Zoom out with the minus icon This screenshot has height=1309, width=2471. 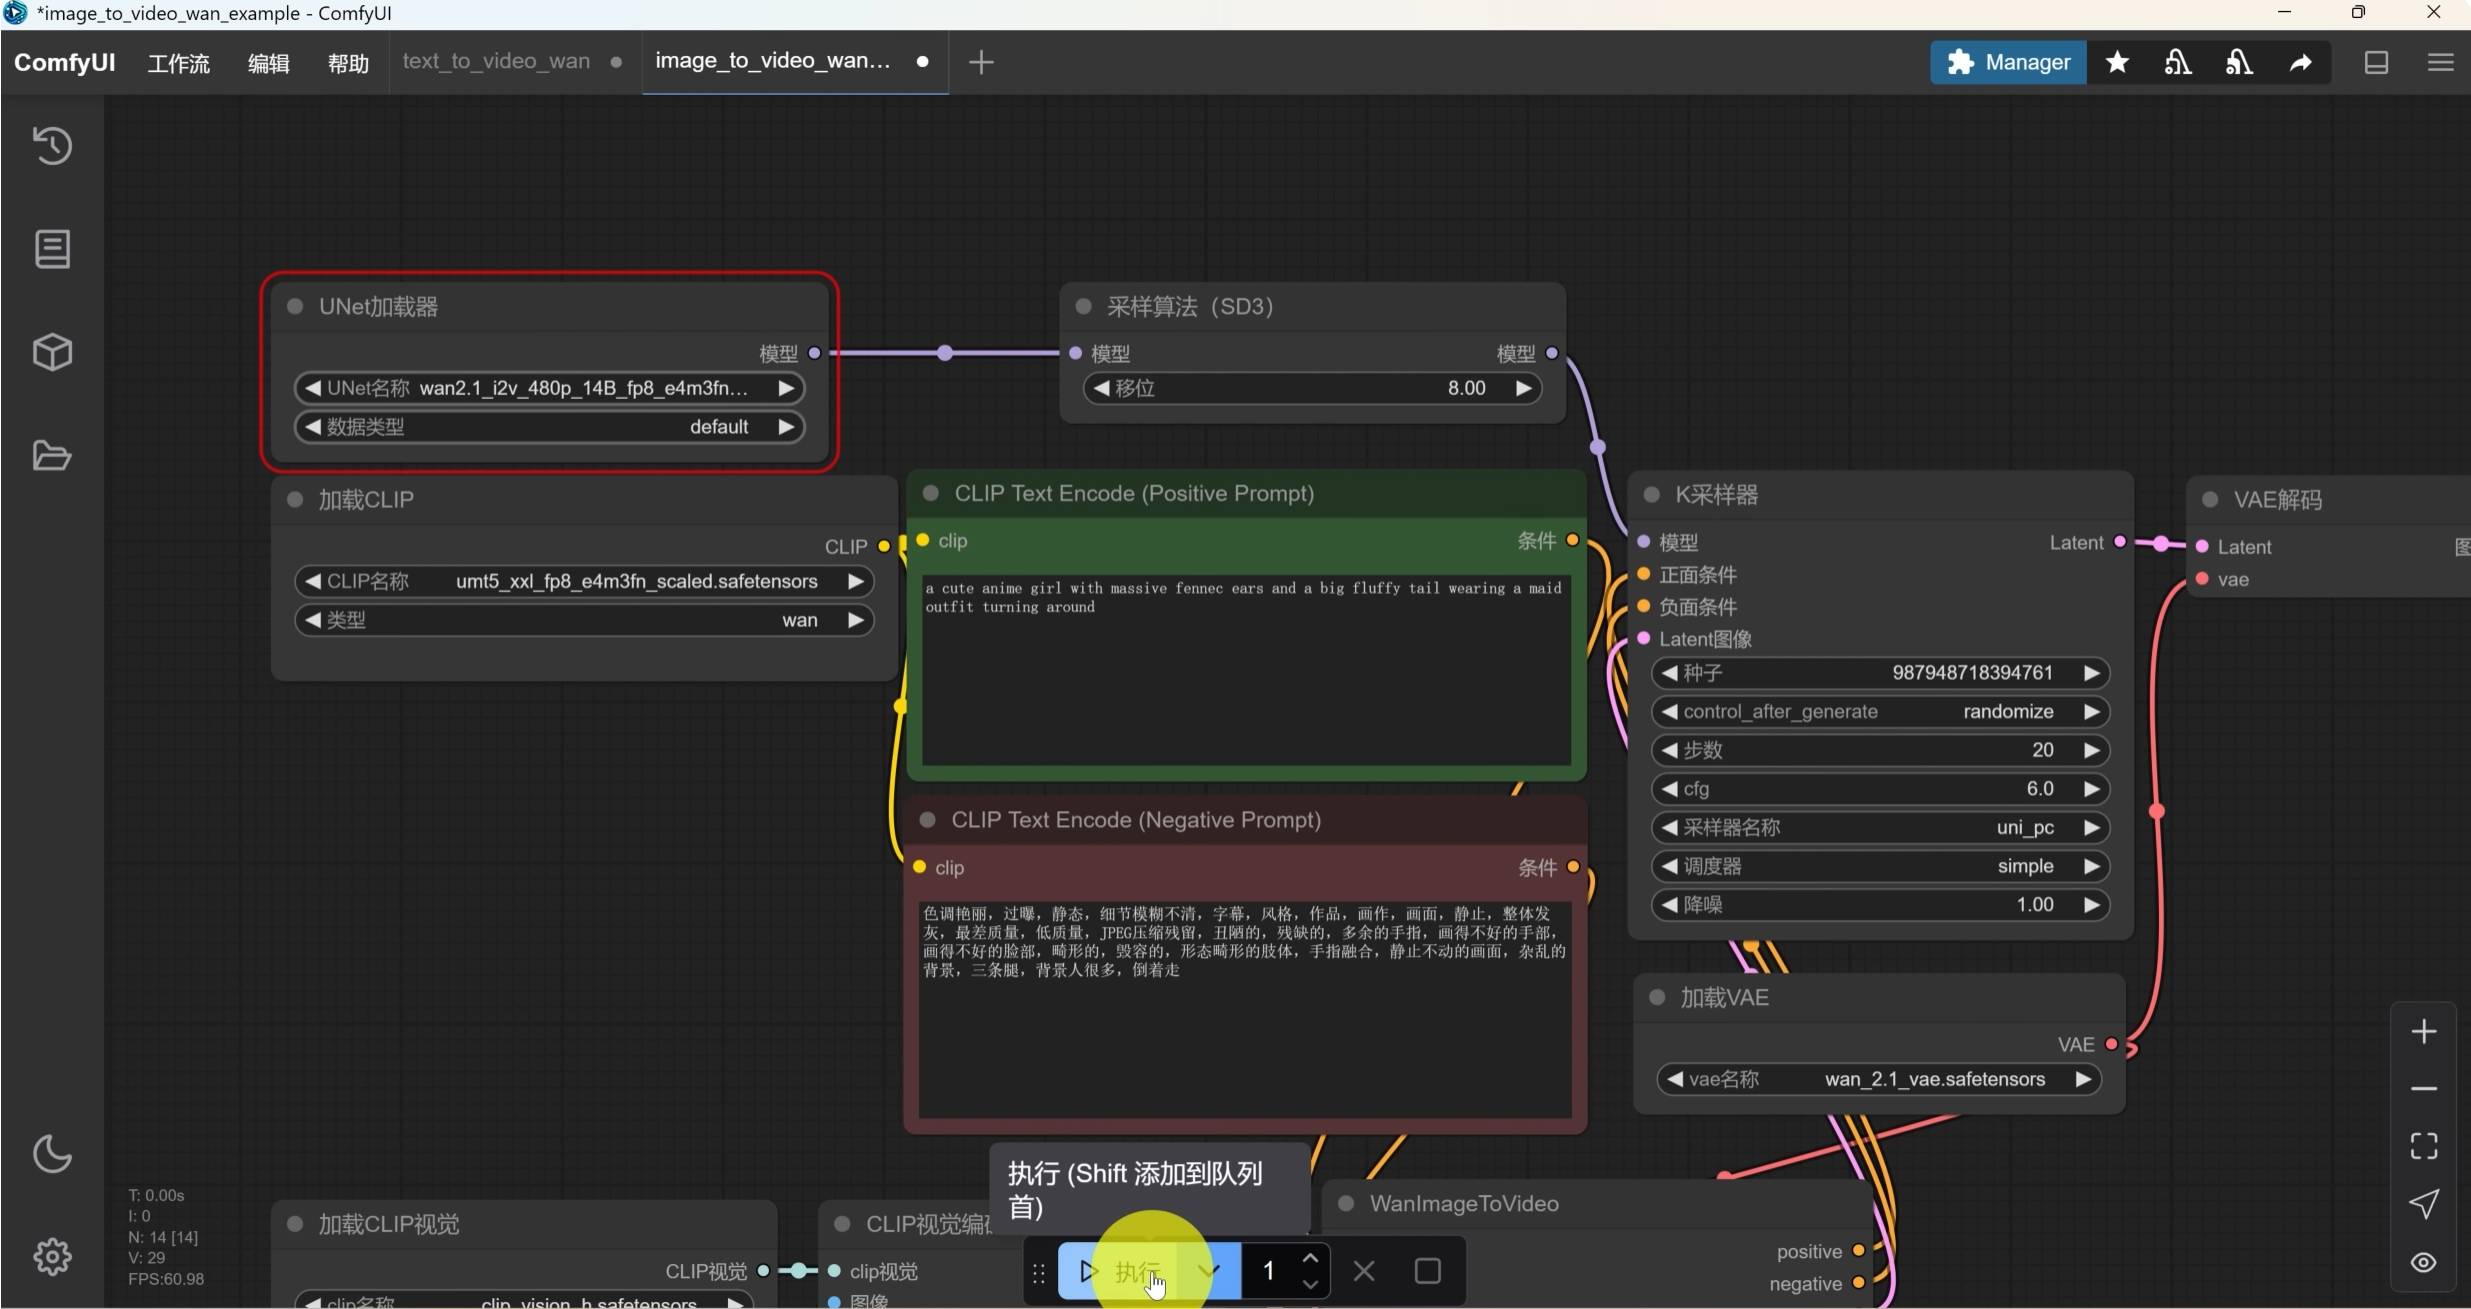(2424, 1088)
